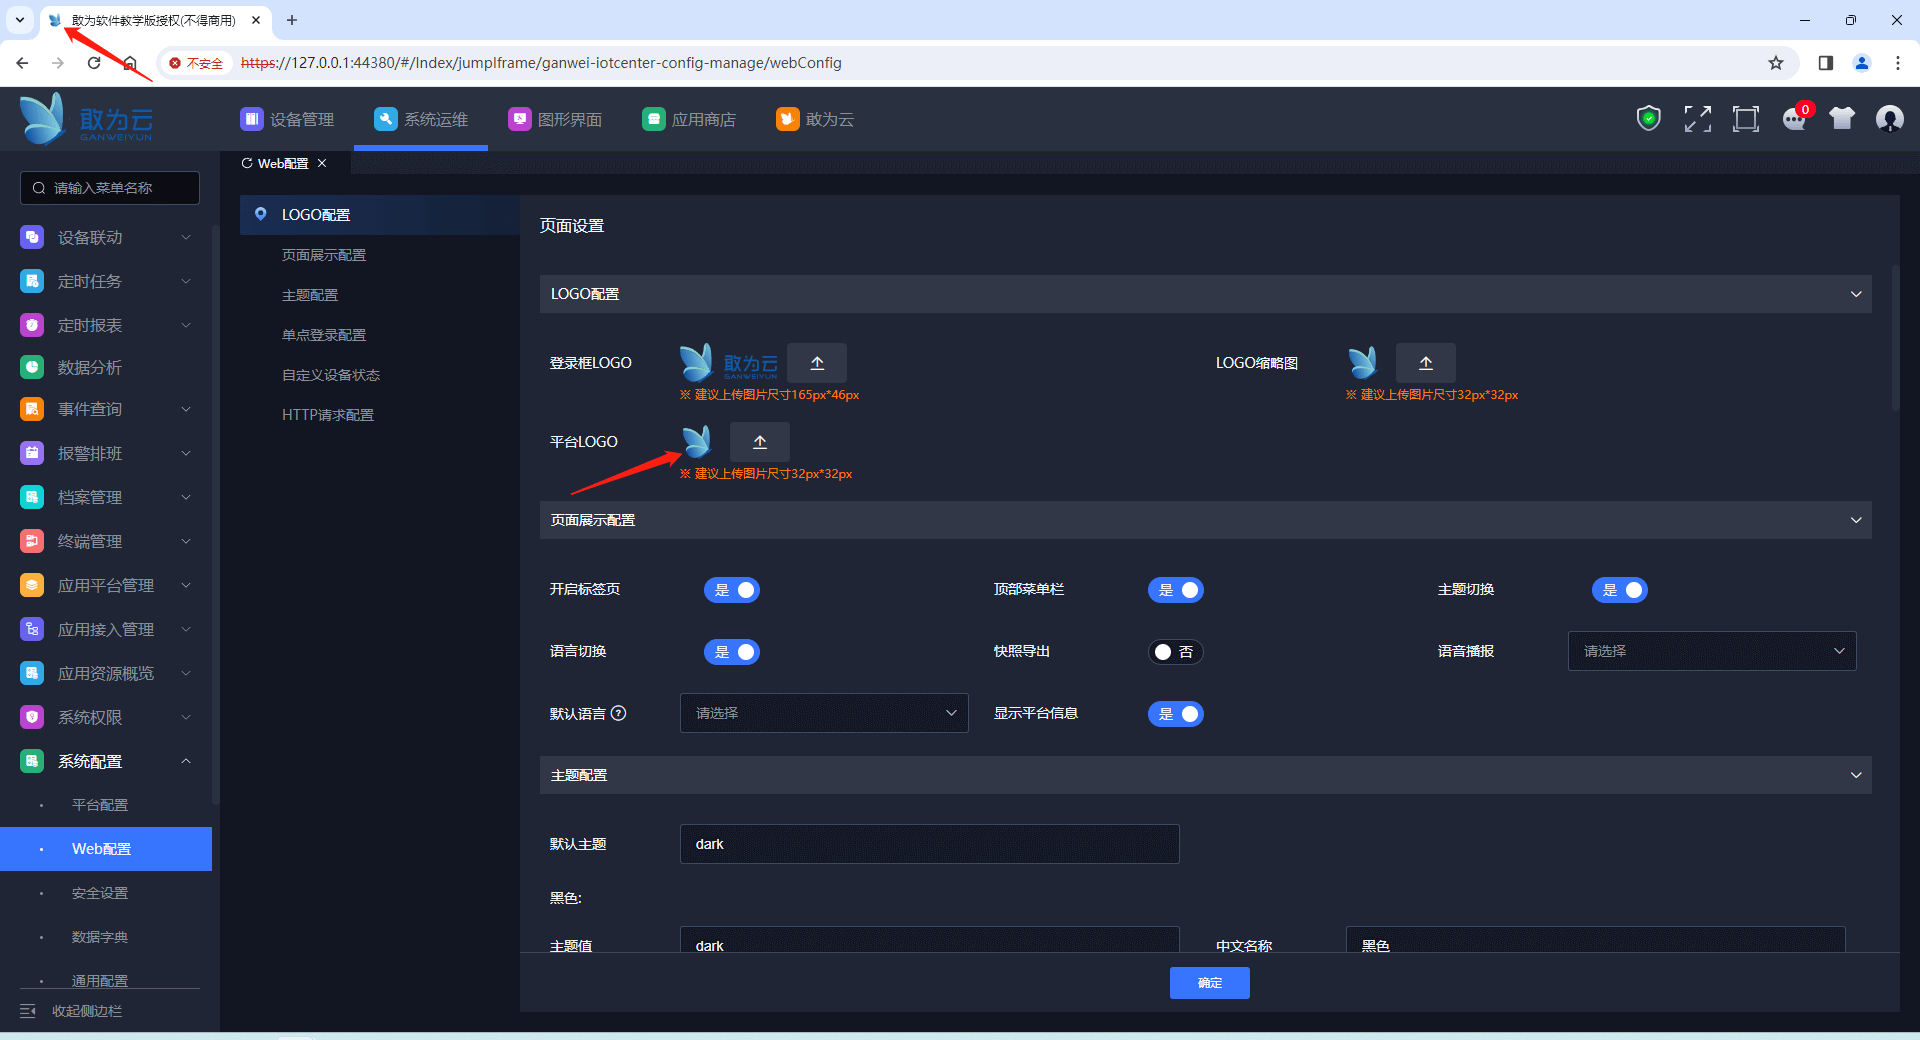Open the message notifications icon with badge
Image resolution: width=1920 pixels, height=1040 pixels.
(x=1794, y=119)
